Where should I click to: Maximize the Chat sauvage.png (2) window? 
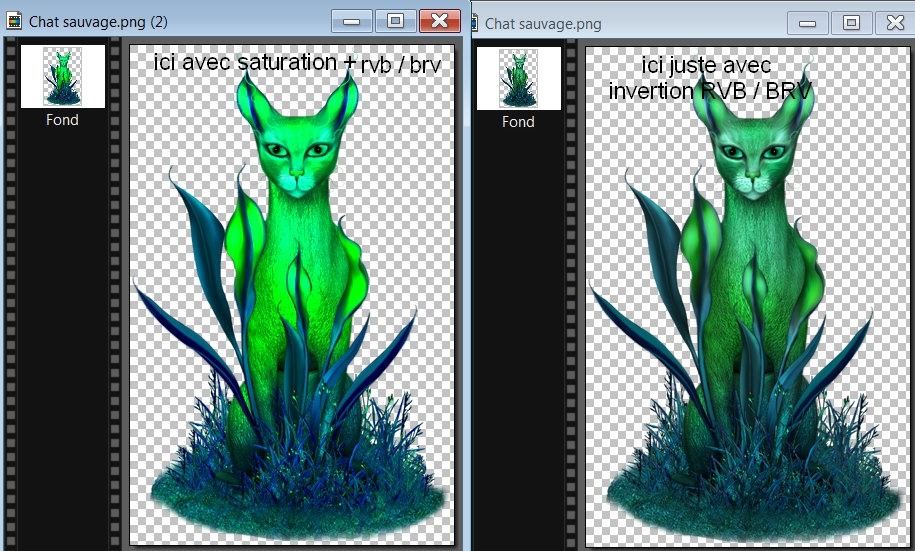(x=395, y=21)
